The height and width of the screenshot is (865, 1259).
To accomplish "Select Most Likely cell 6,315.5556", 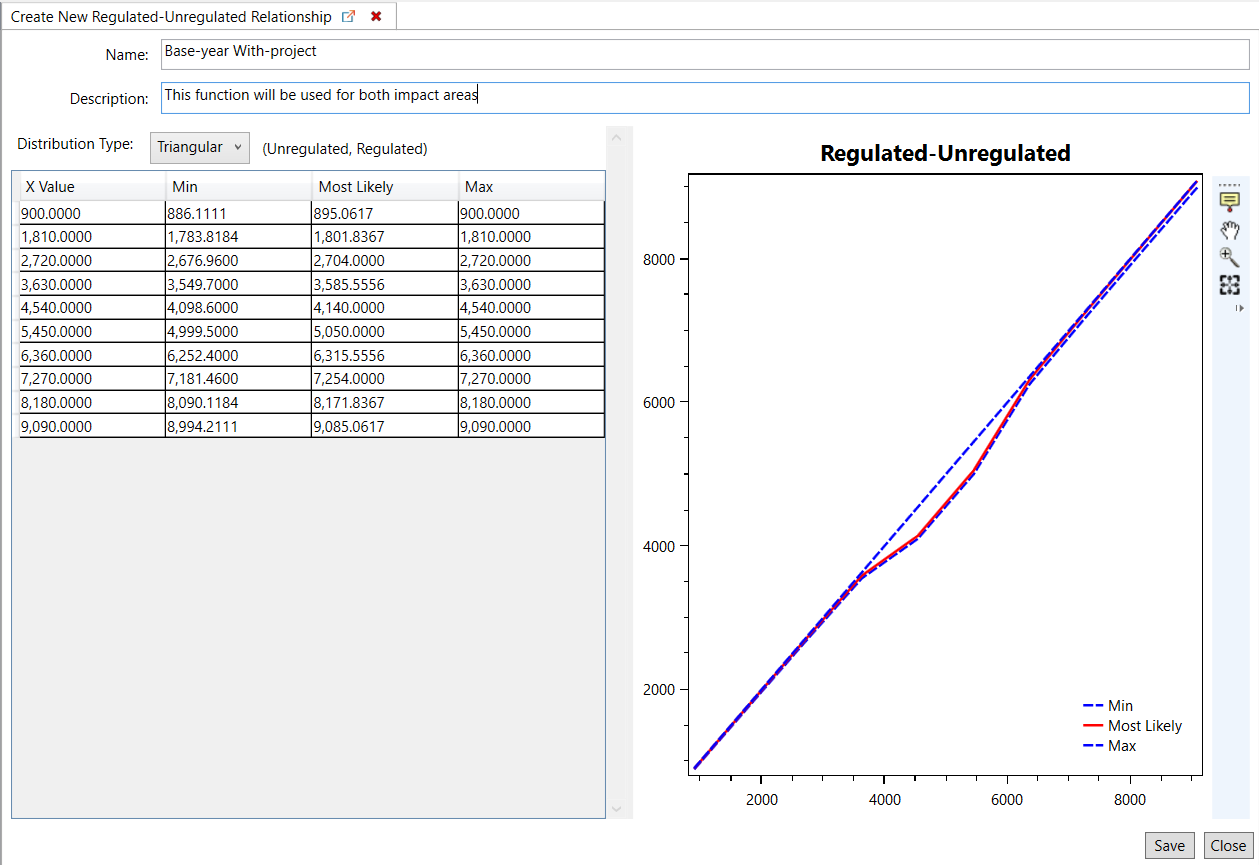I will (x=385, y=355).
